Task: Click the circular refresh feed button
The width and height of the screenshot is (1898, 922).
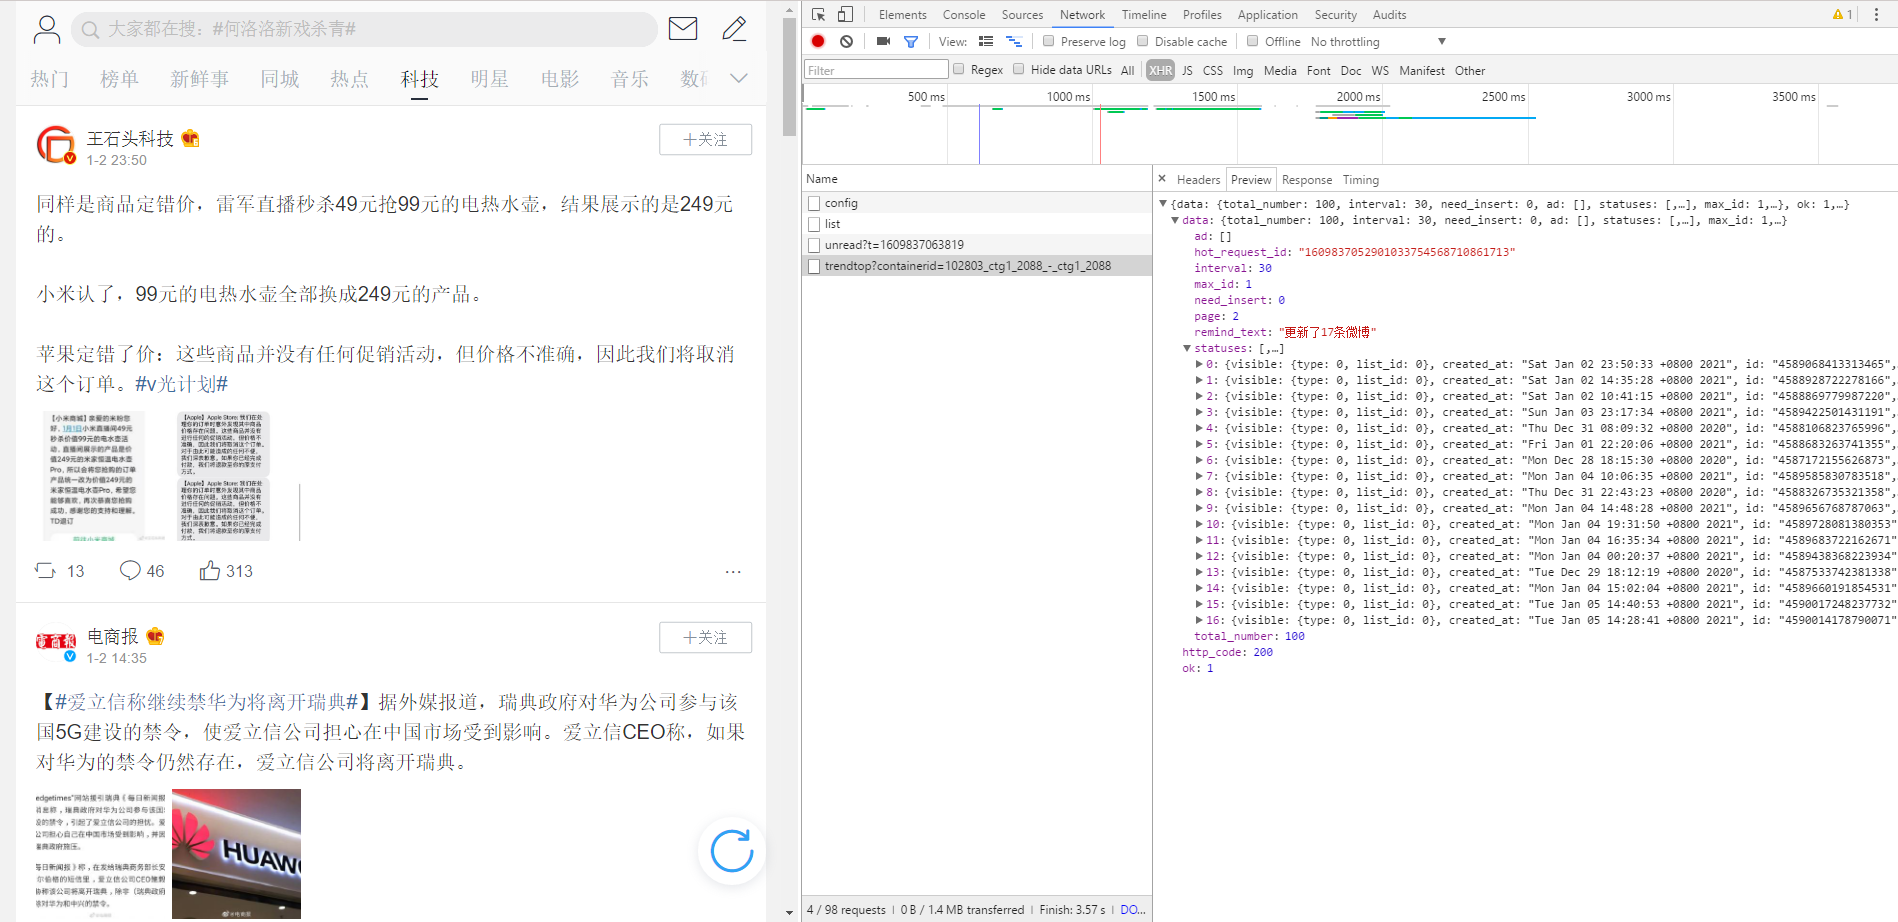Action: (x=732, y=851)
